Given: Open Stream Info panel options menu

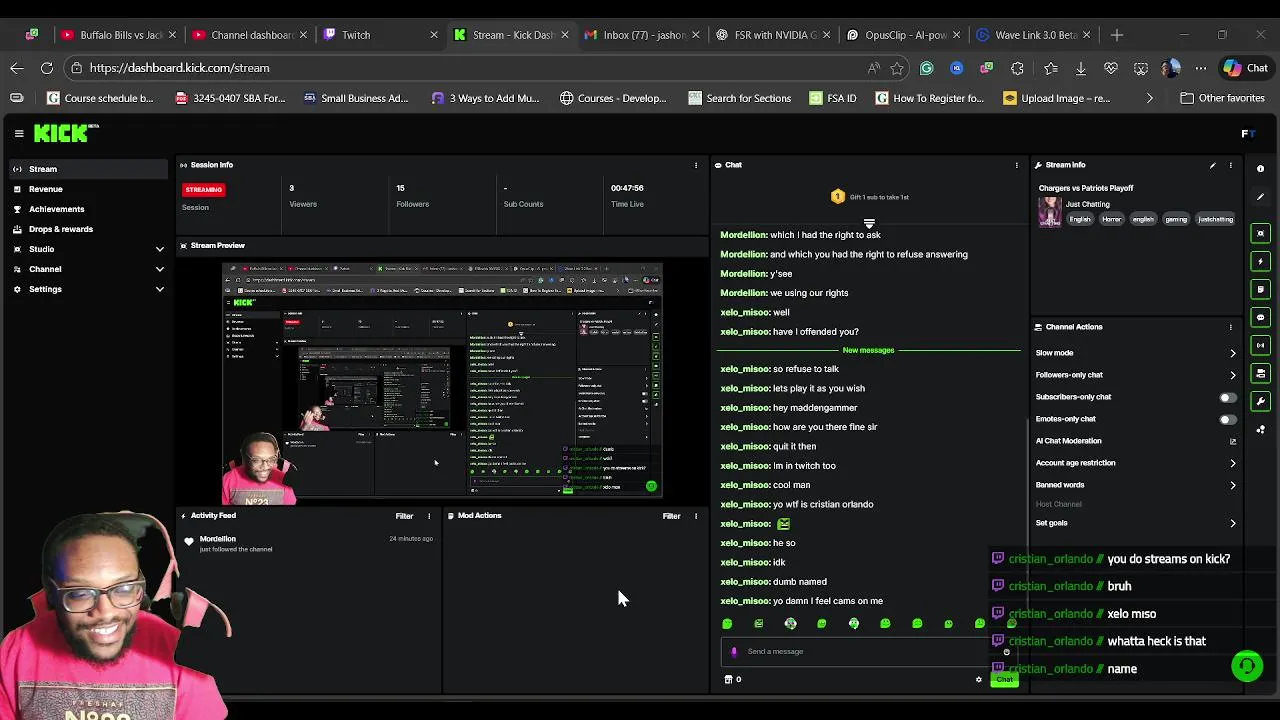Looking at the screenshot, I should point(1231,165).
